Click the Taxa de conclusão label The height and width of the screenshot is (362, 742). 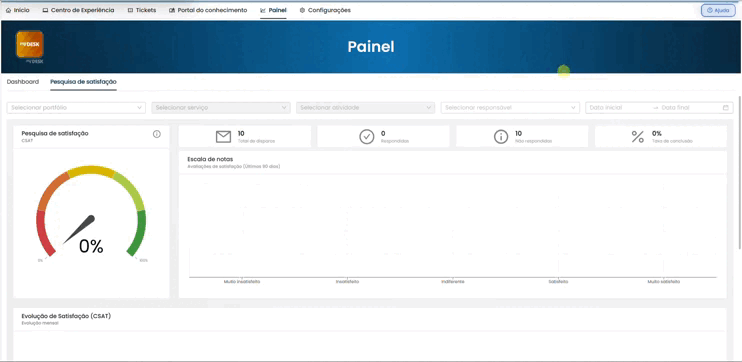672,141
